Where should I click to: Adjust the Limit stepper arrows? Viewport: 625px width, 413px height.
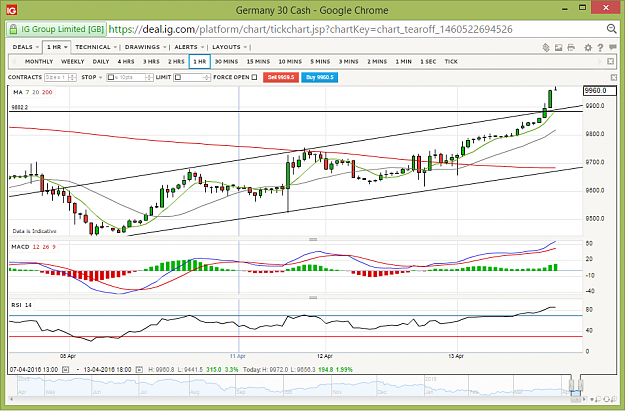coord(206,77)
